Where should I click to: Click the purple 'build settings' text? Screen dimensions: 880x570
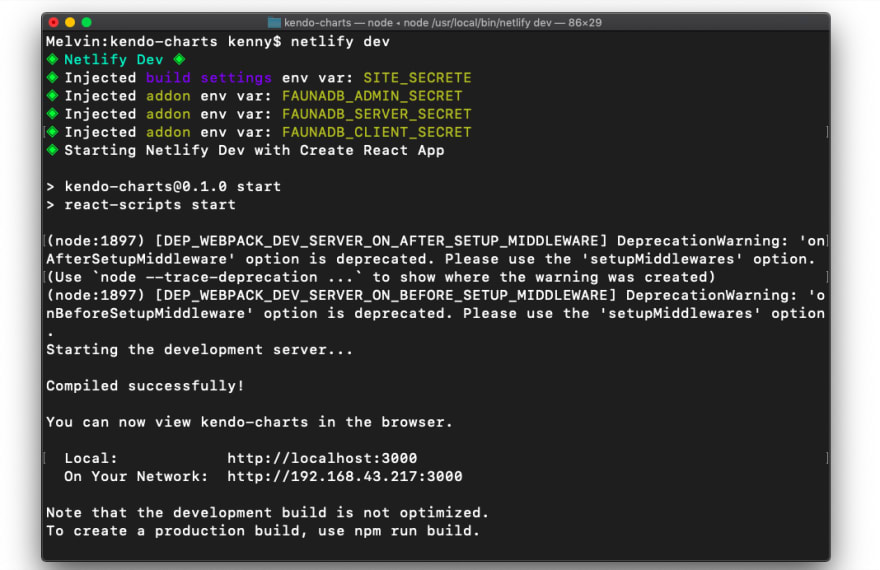209,77
